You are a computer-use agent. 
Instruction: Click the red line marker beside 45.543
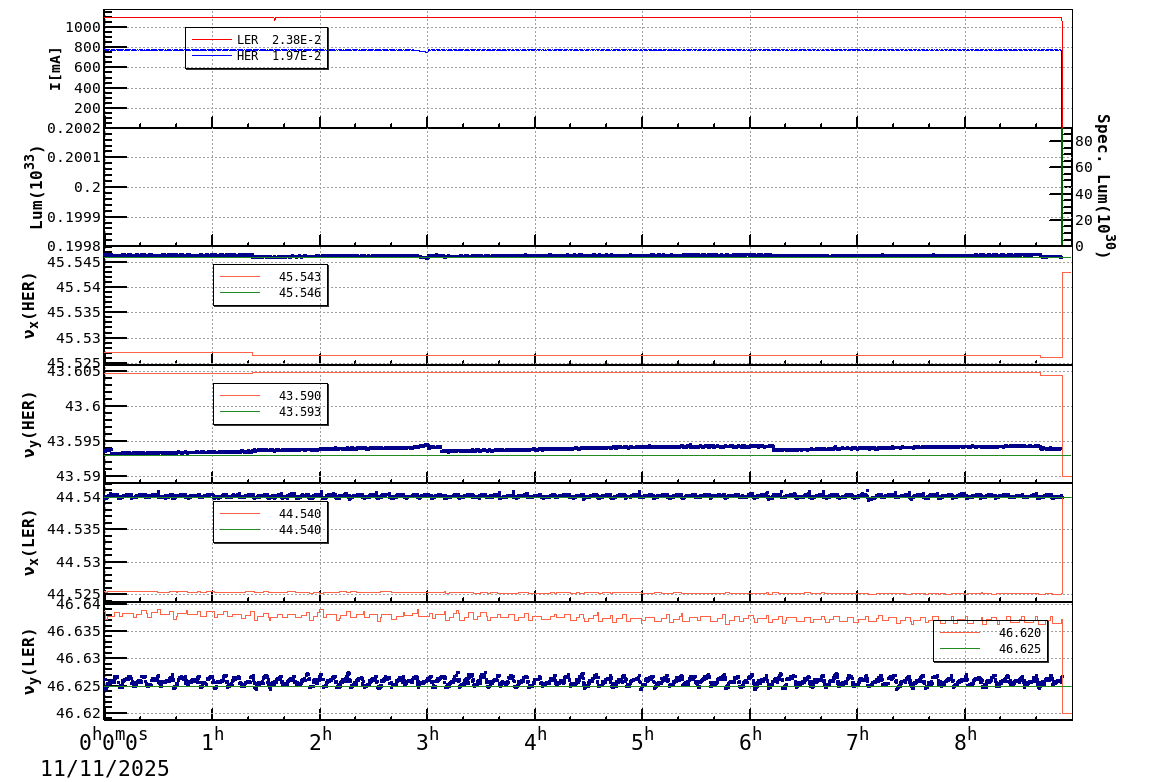point(240,276)
